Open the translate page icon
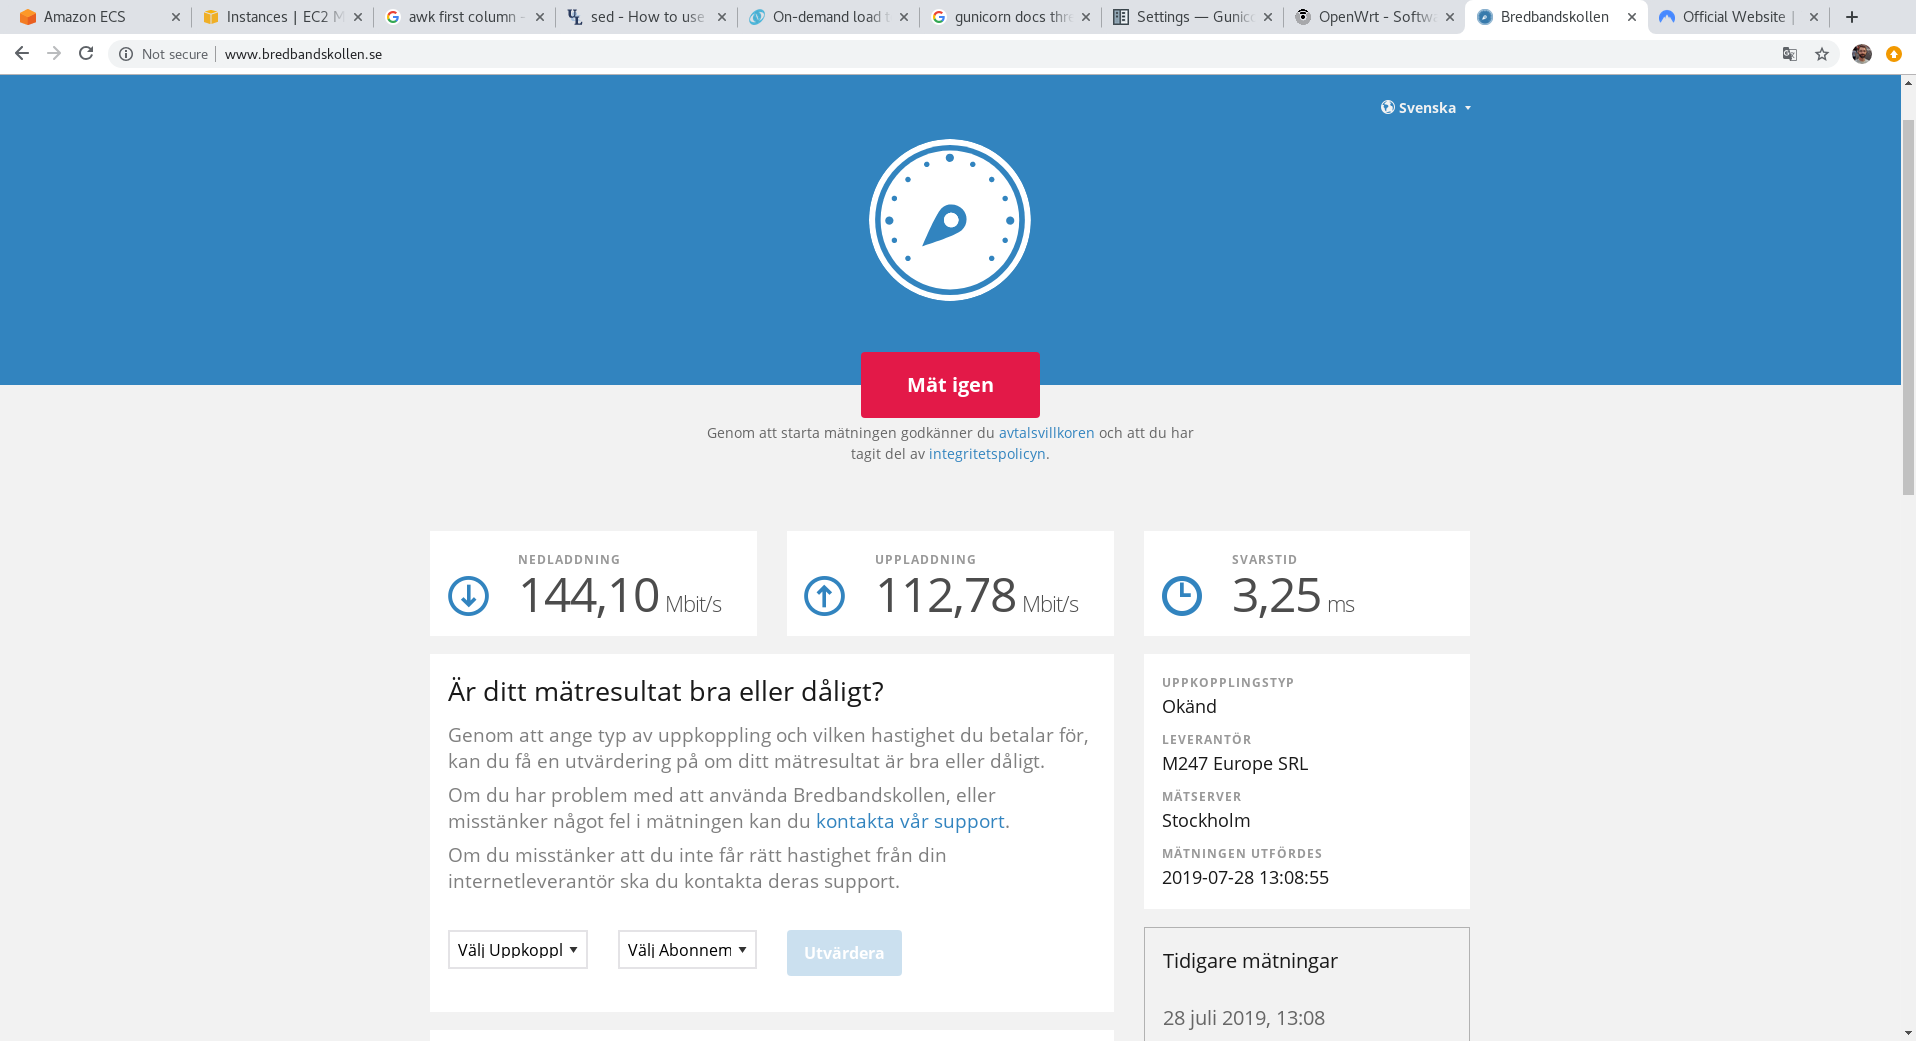 point(1790,54)
